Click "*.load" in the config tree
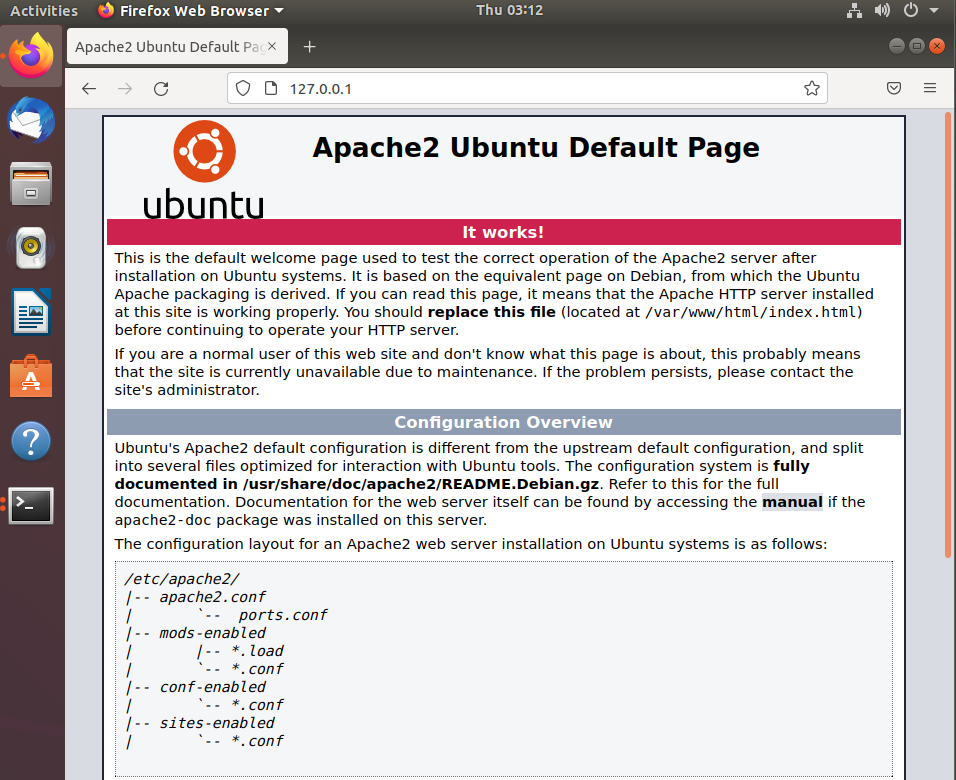 (x=258, y=651)
